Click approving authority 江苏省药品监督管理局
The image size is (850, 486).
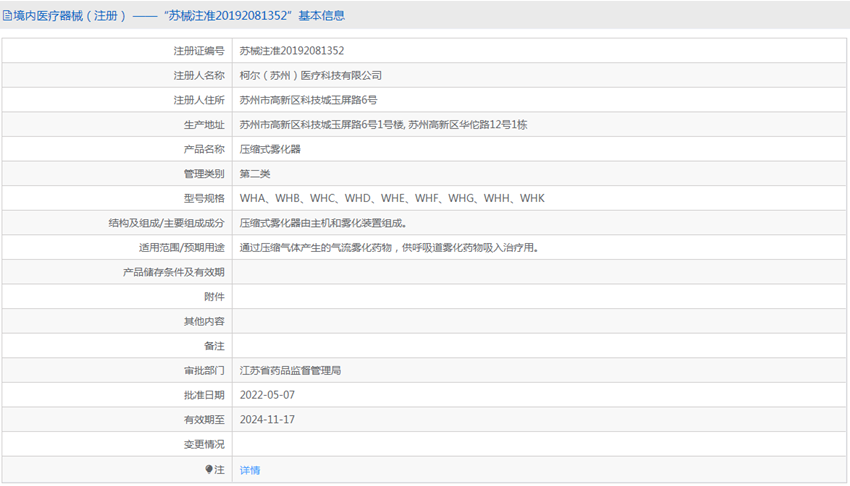coord(290,371)
